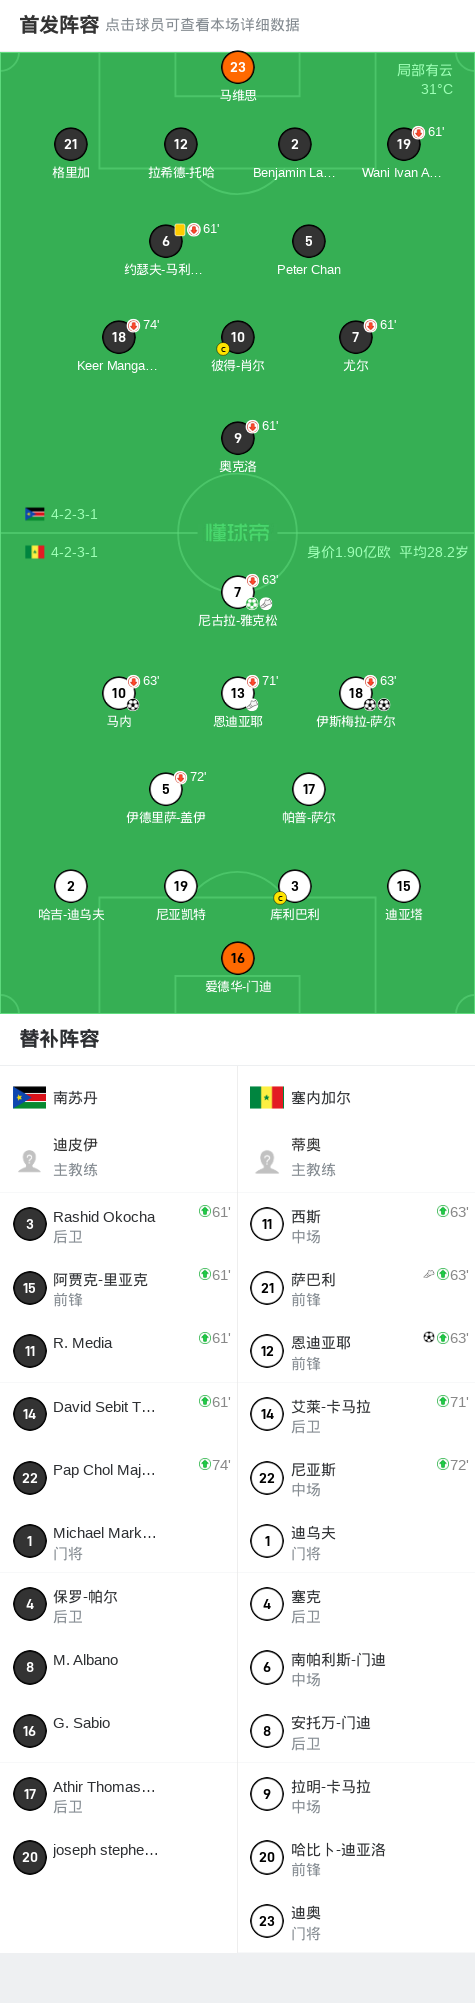This screenshot has height=2003, width=475.
Task: Open substitute 萨巴利 details
Action: click(x=356, y=1288)
